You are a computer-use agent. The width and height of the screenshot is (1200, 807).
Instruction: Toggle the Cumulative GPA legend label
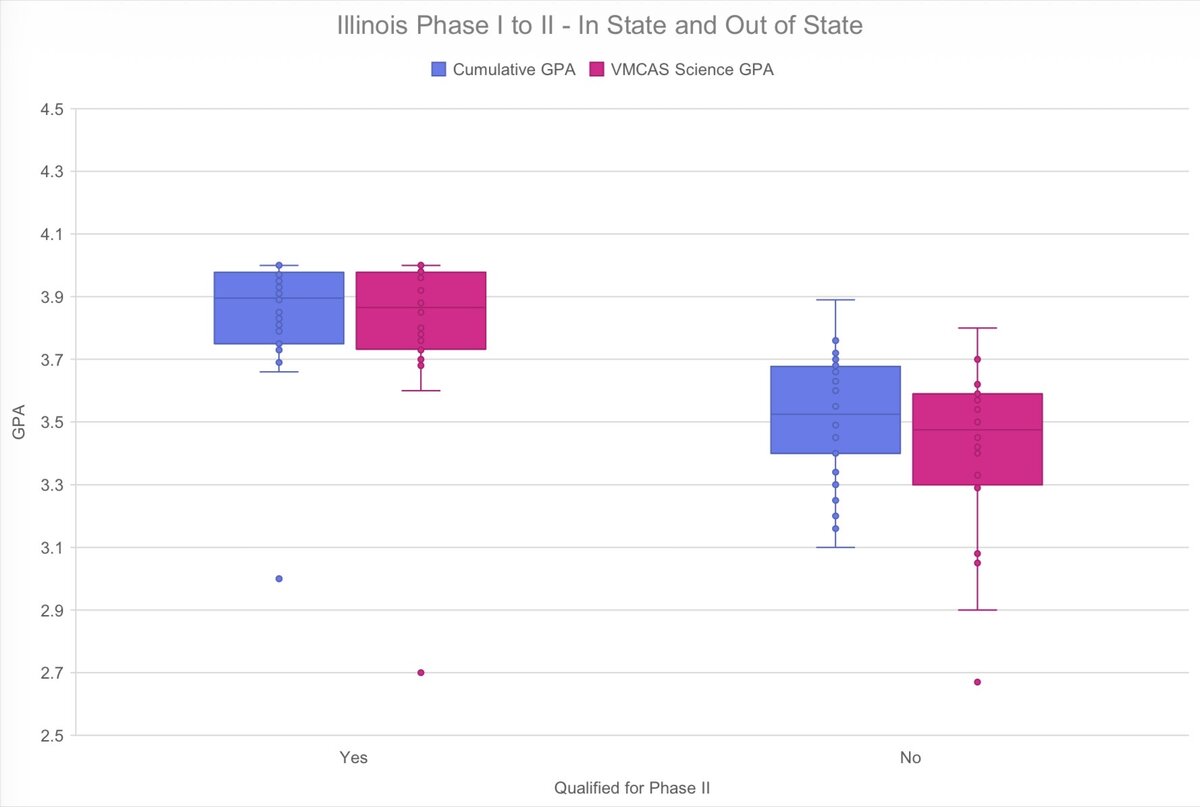click(514, 69)
